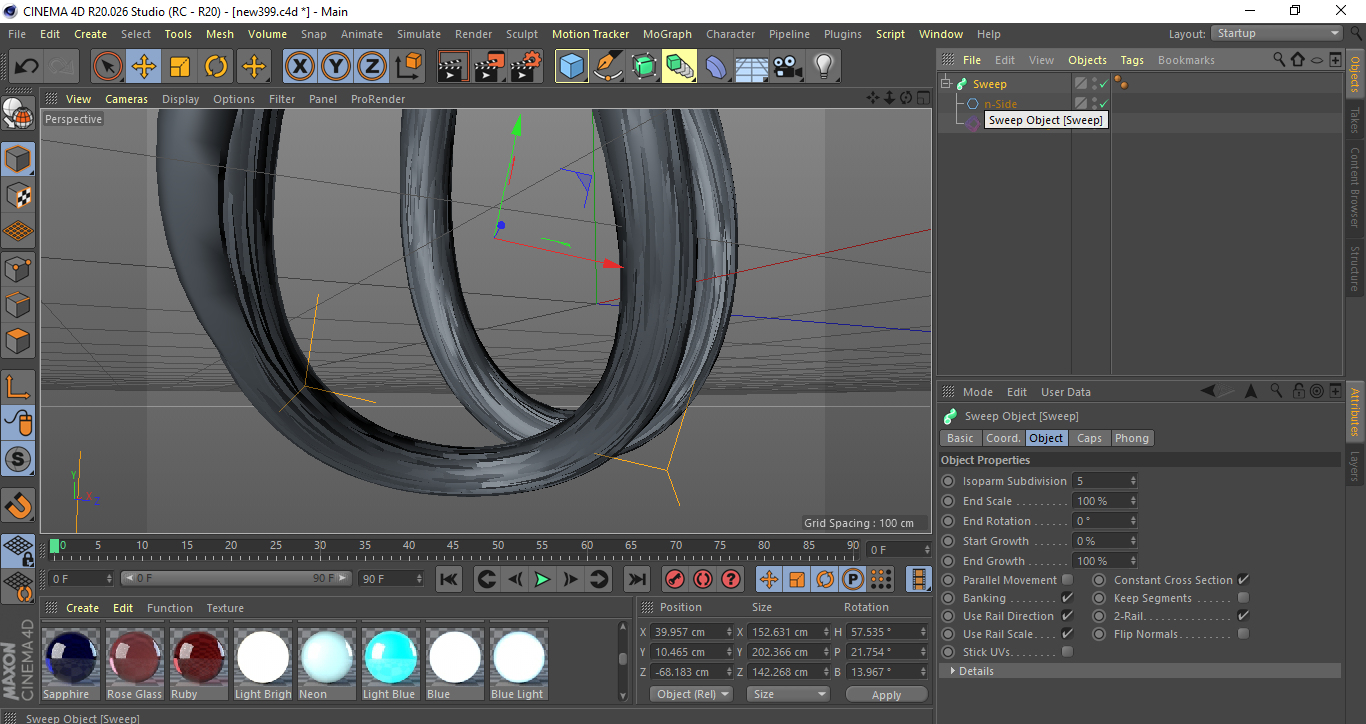Viewport: 1366px width, 724px height.
Task: Select the Neon material swatch
Action: point(326,658)
